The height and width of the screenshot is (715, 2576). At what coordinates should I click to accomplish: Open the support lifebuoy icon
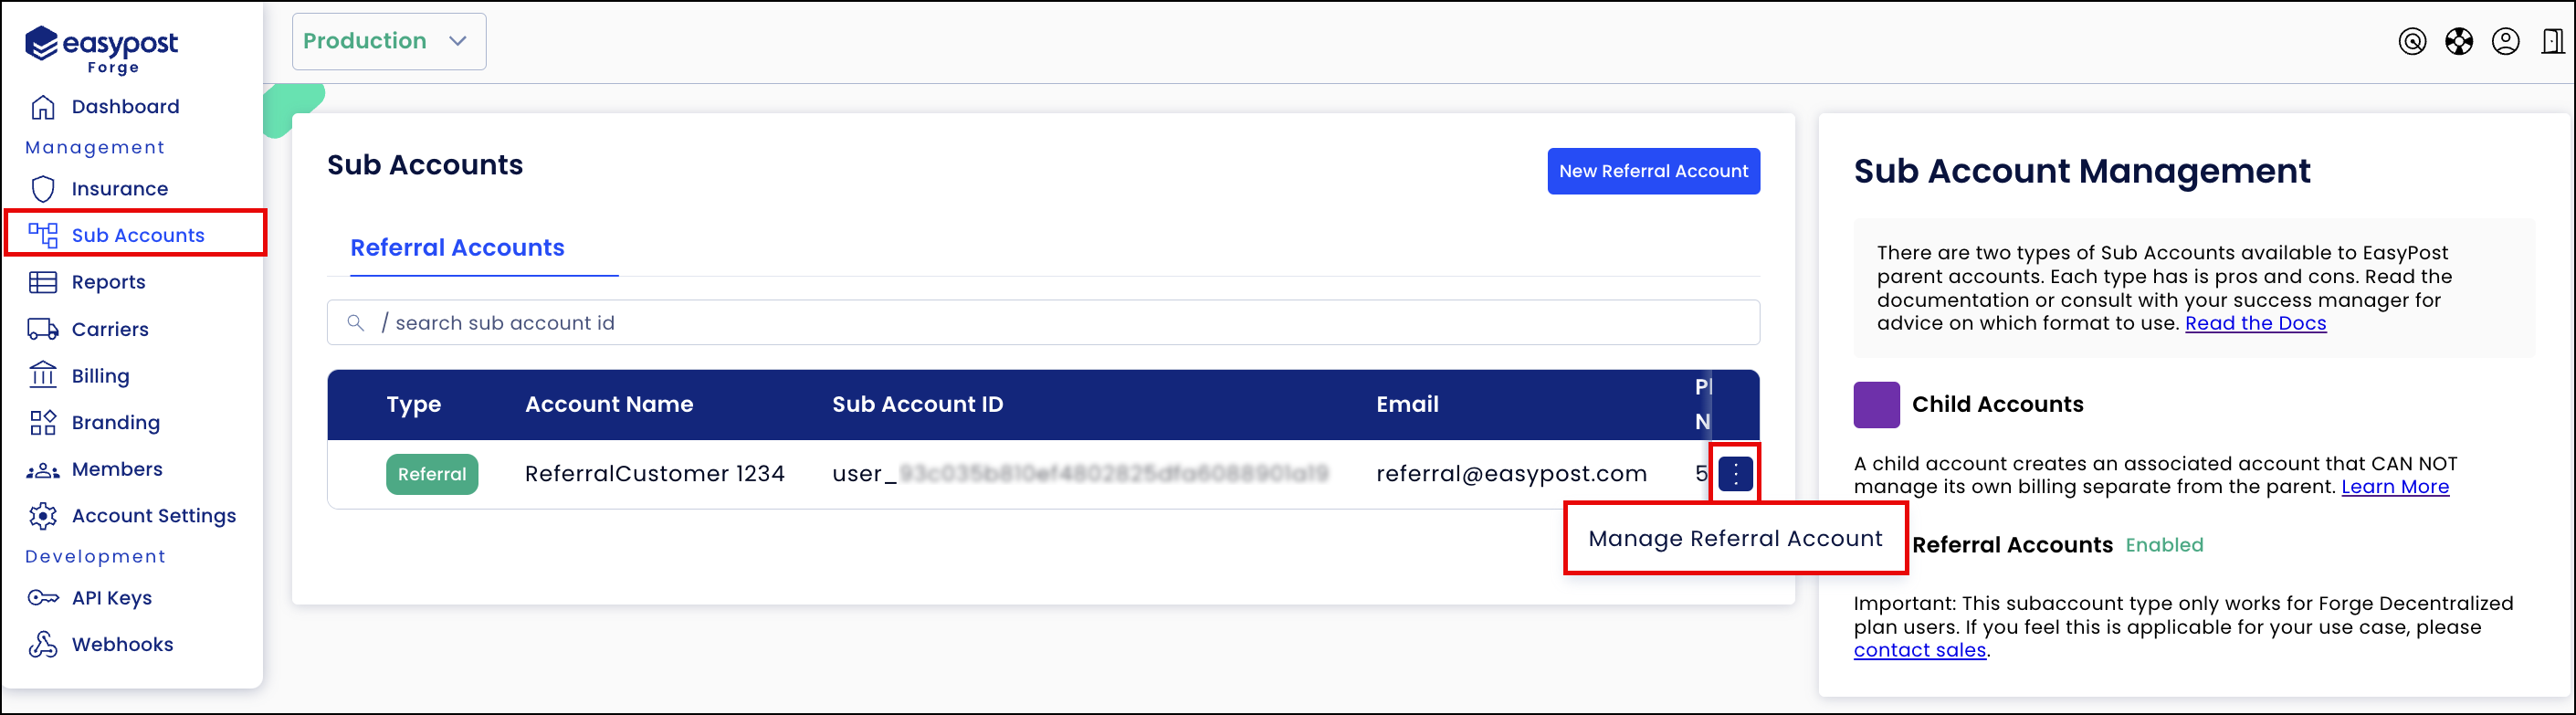(2459, 41)
